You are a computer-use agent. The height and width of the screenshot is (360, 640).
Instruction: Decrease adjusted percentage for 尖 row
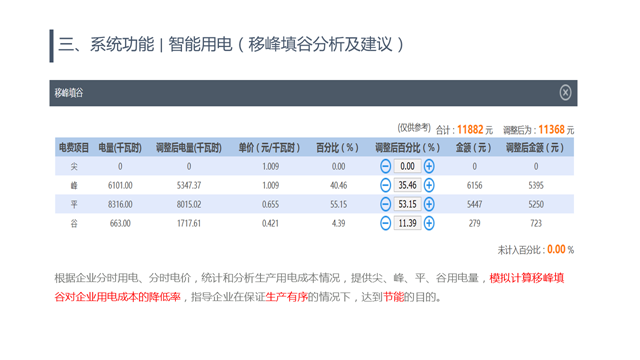(x=385, y=166)
